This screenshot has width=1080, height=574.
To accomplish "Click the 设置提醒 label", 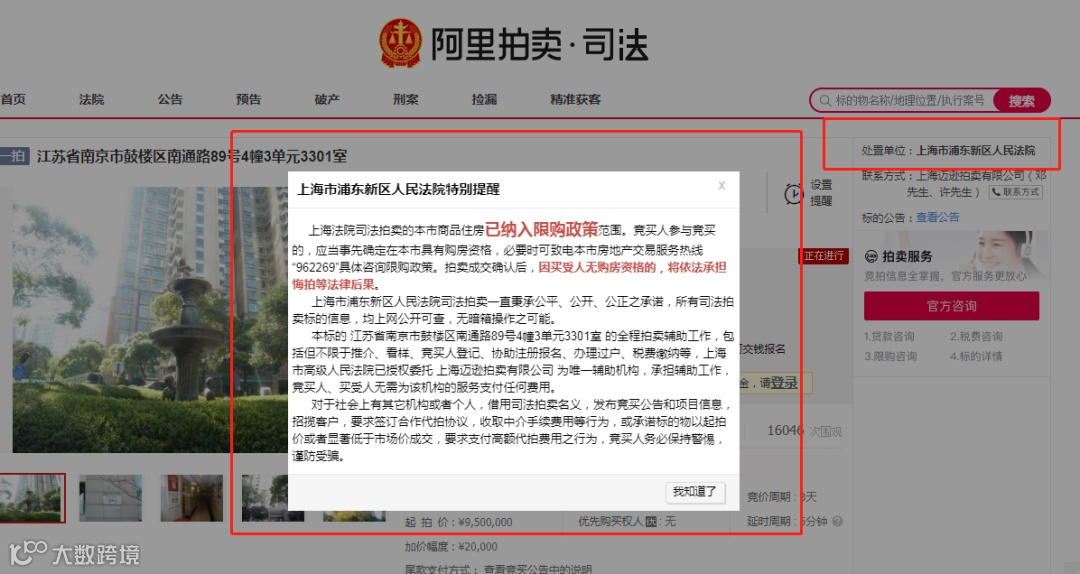I will (x=821, y=193).
